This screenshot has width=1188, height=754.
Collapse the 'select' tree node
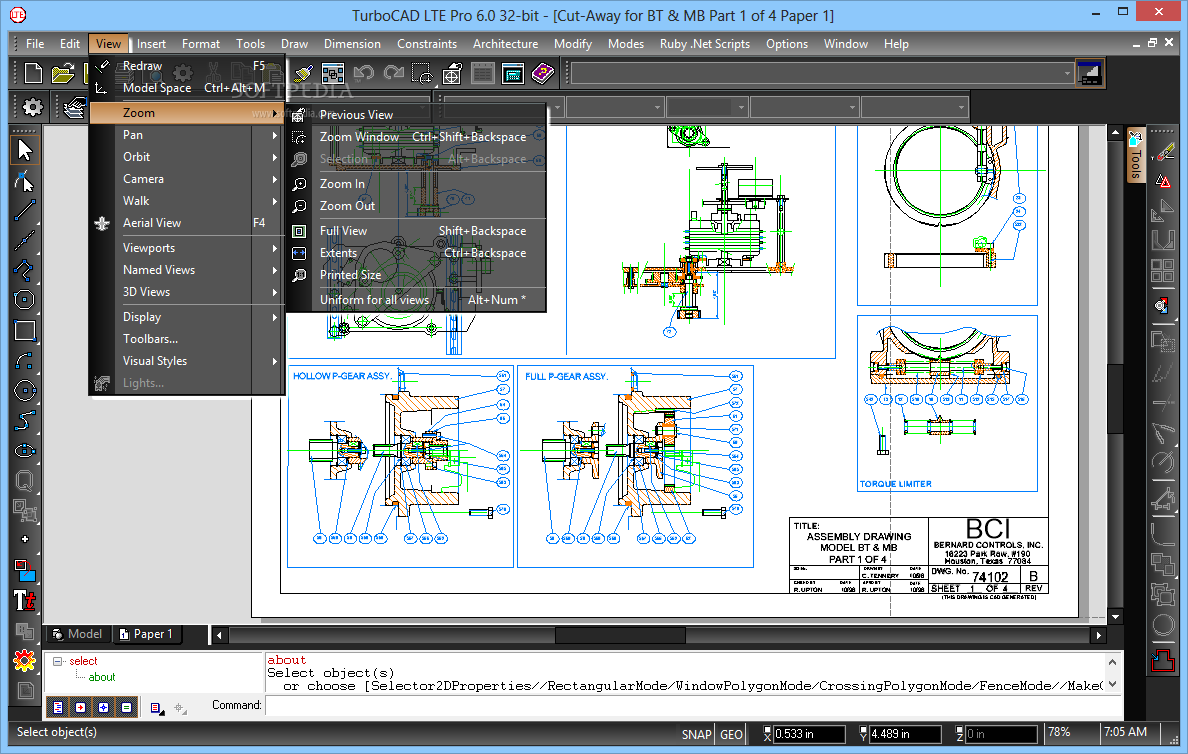(x=58, y=661)
